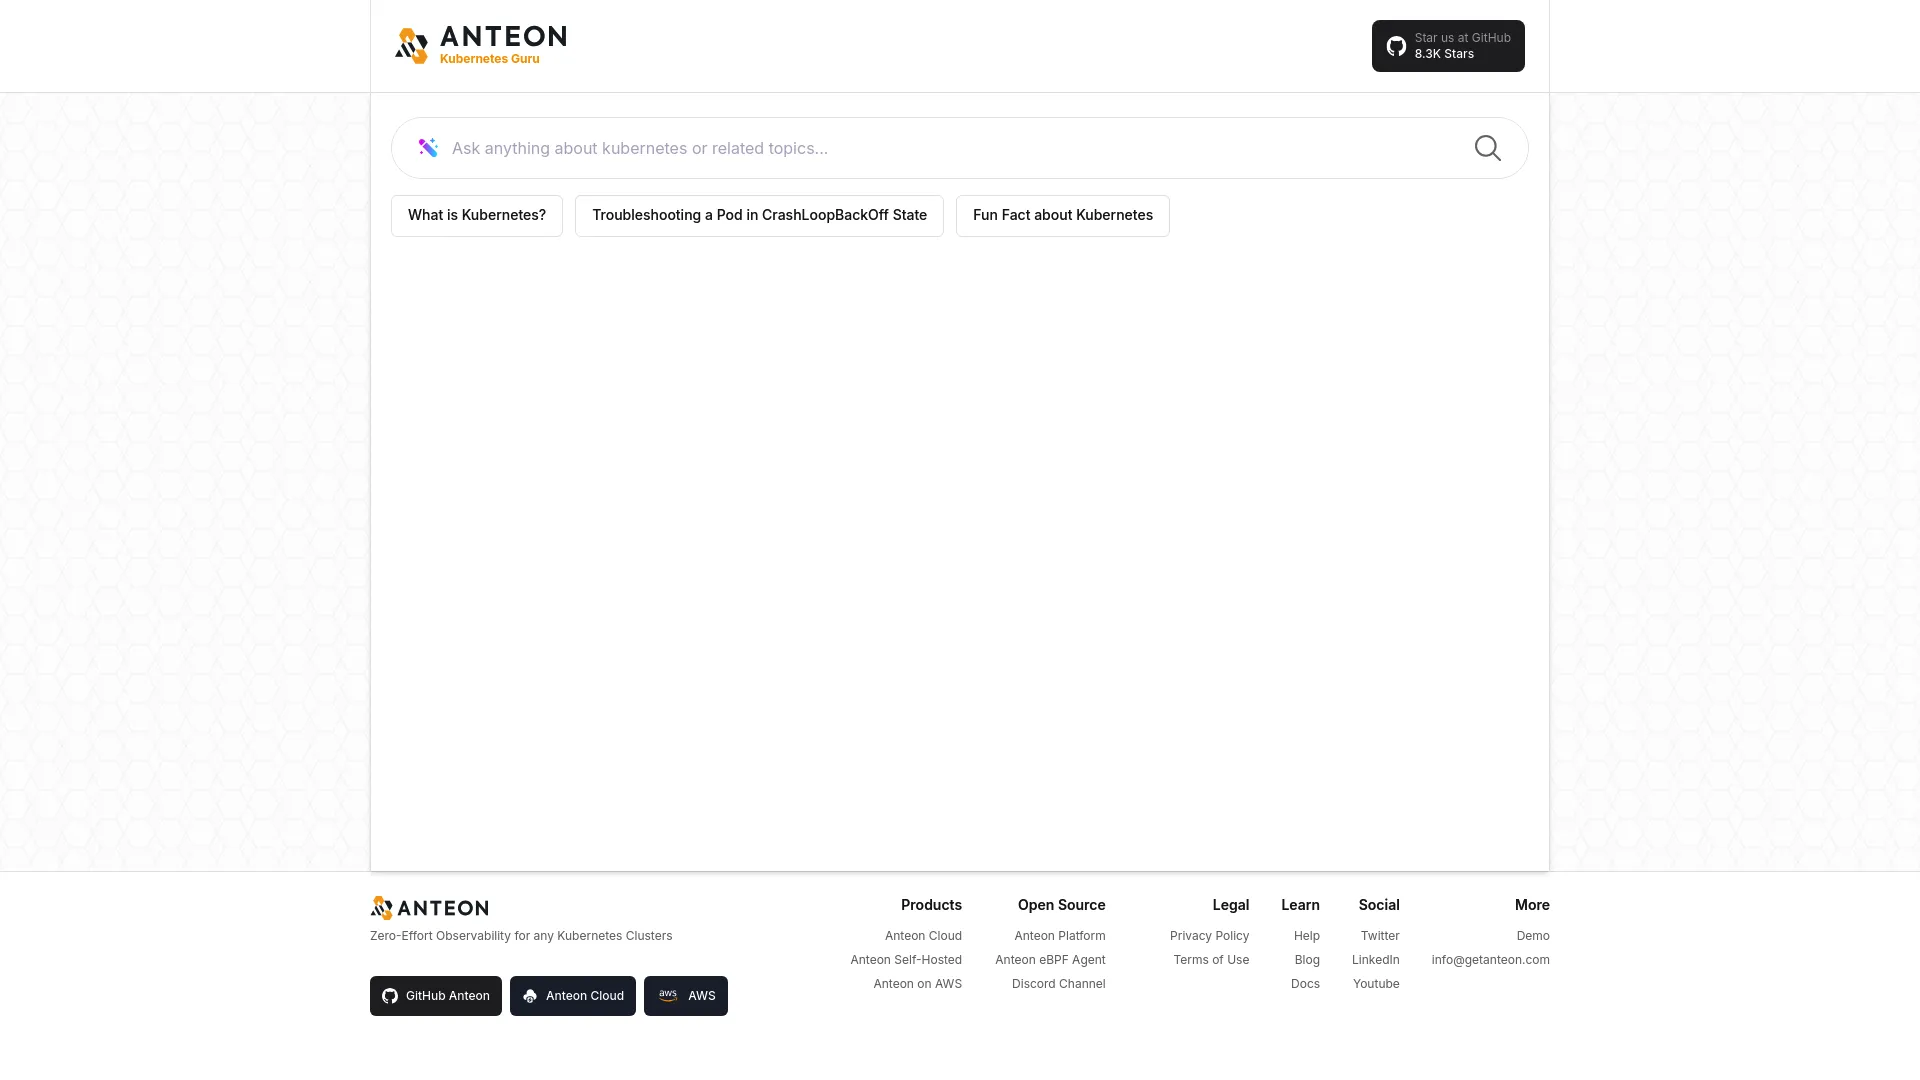This screenshot has width=1920, height=1080.
Task: Click the Discord Channel link in footer
Action: (1058, 982)
